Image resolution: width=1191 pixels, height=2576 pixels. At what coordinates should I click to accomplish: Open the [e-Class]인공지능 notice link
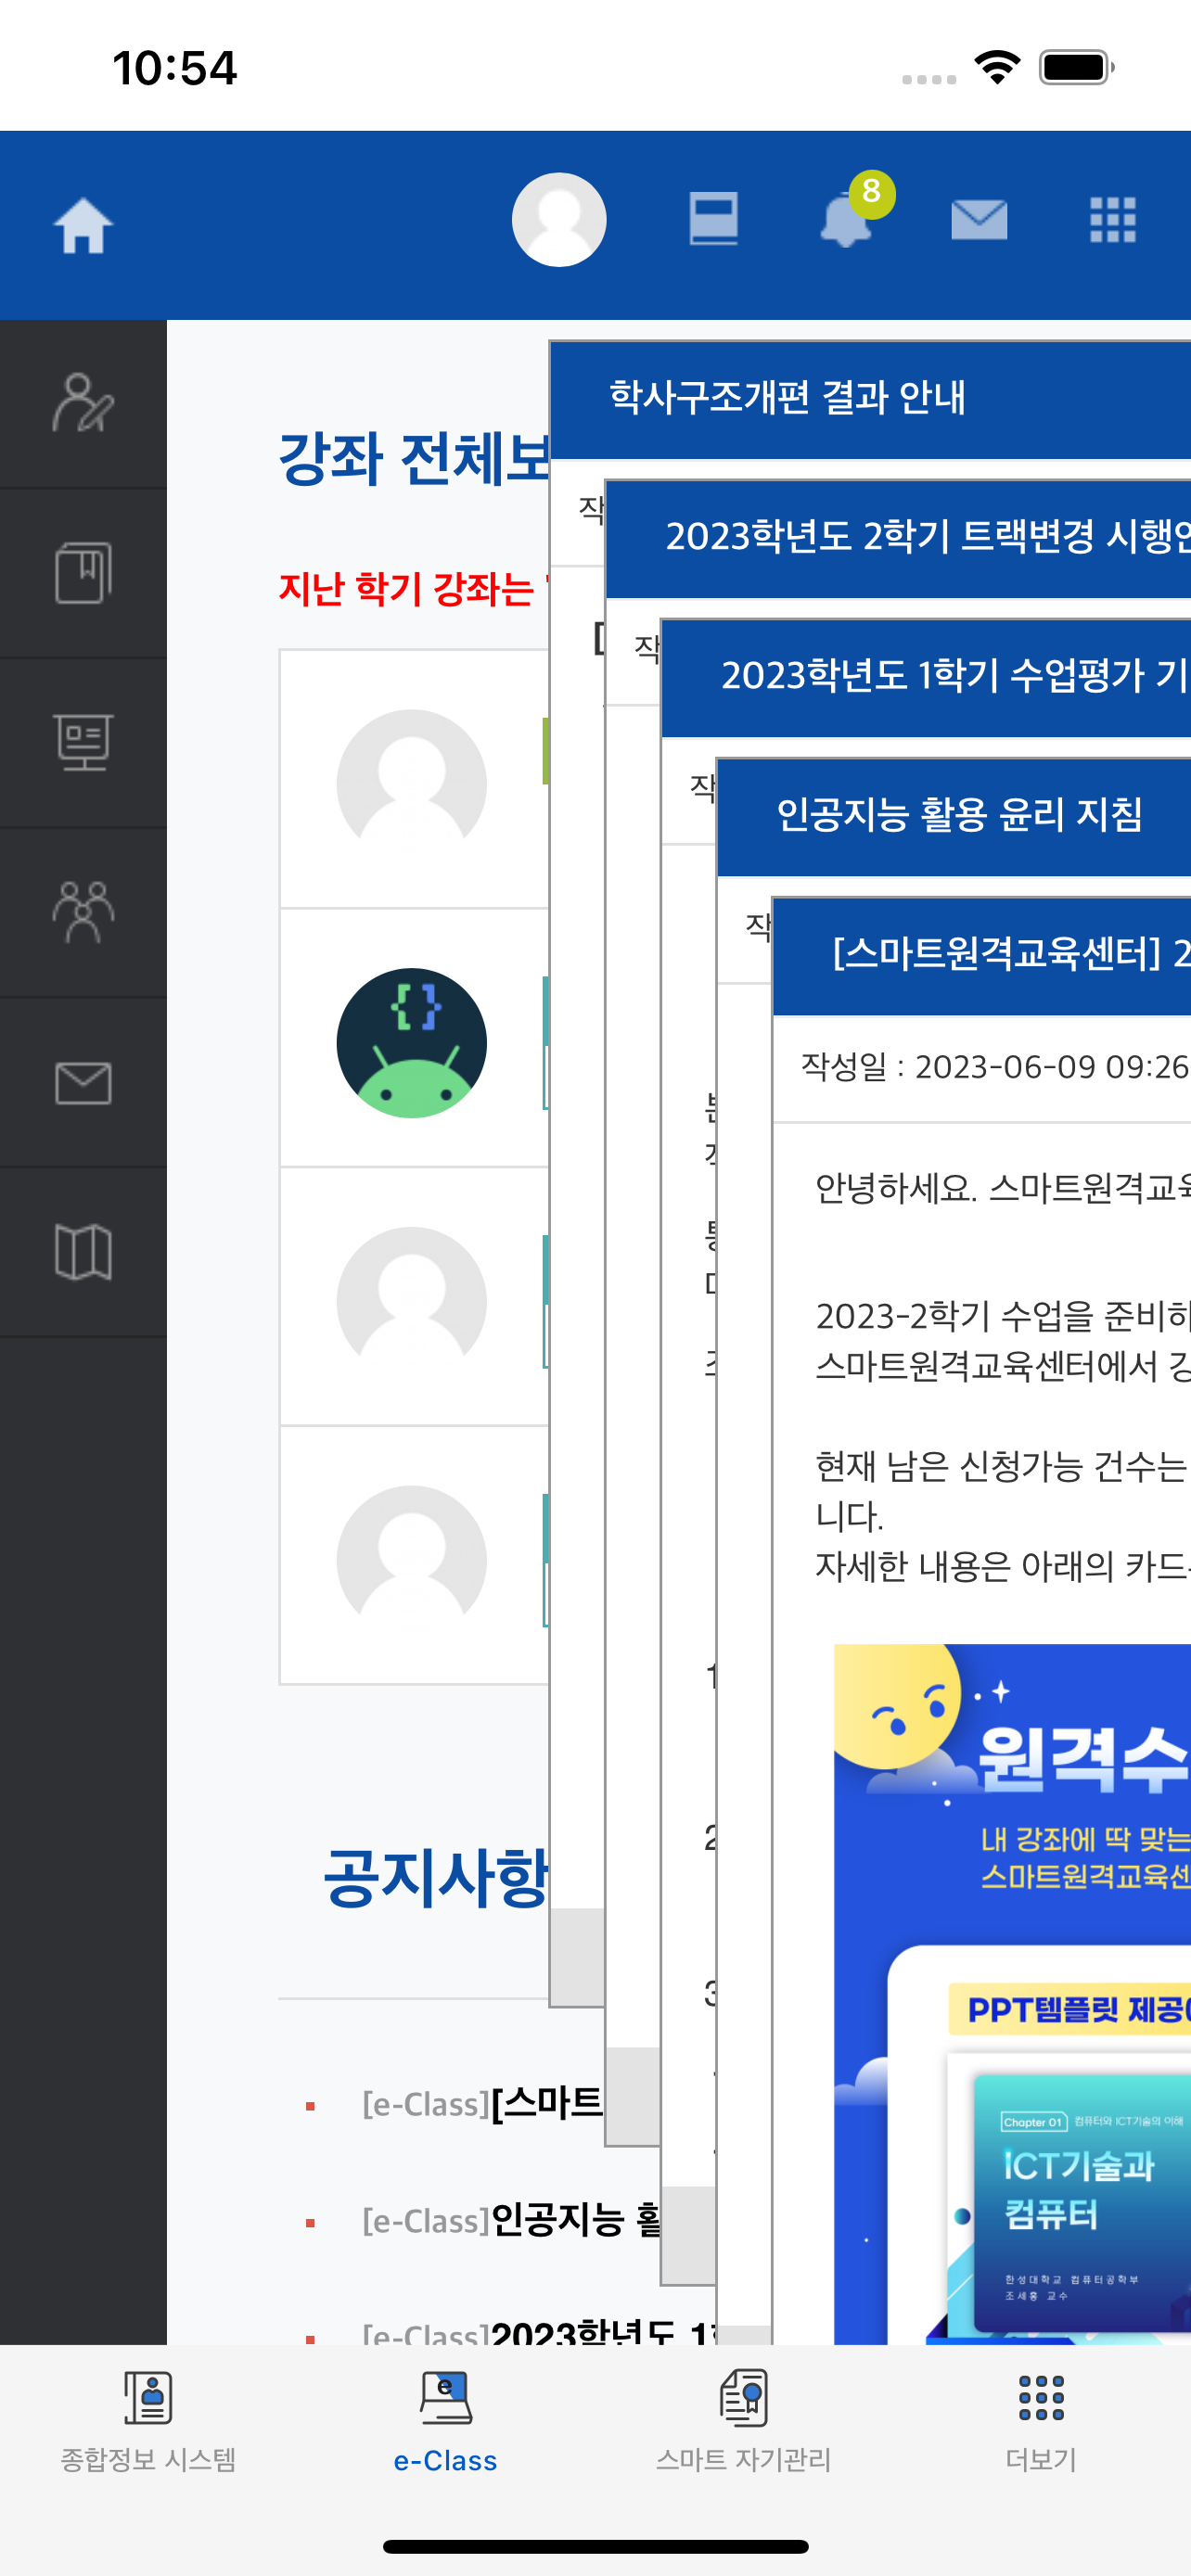(x=510, y=2220)
